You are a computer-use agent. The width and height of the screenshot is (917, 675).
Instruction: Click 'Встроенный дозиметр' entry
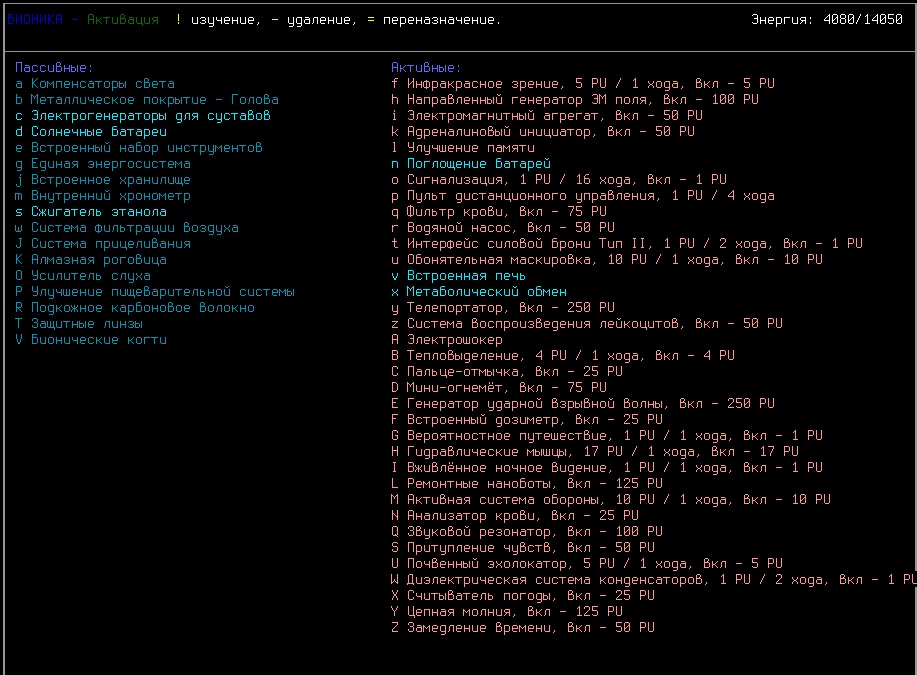pos(527,419)
